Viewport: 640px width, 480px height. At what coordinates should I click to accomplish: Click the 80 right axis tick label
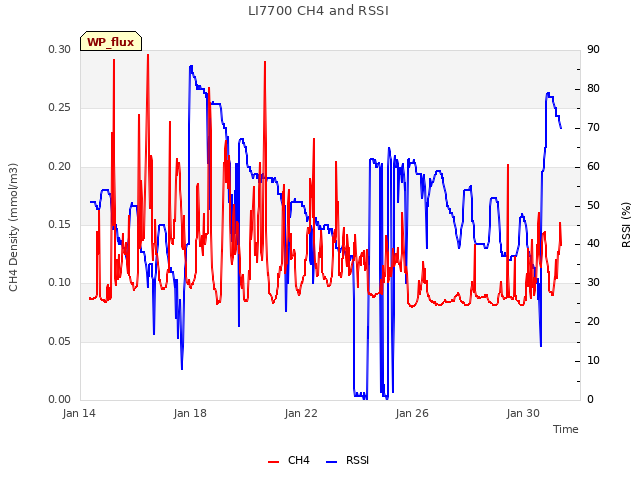click(593, 88)
